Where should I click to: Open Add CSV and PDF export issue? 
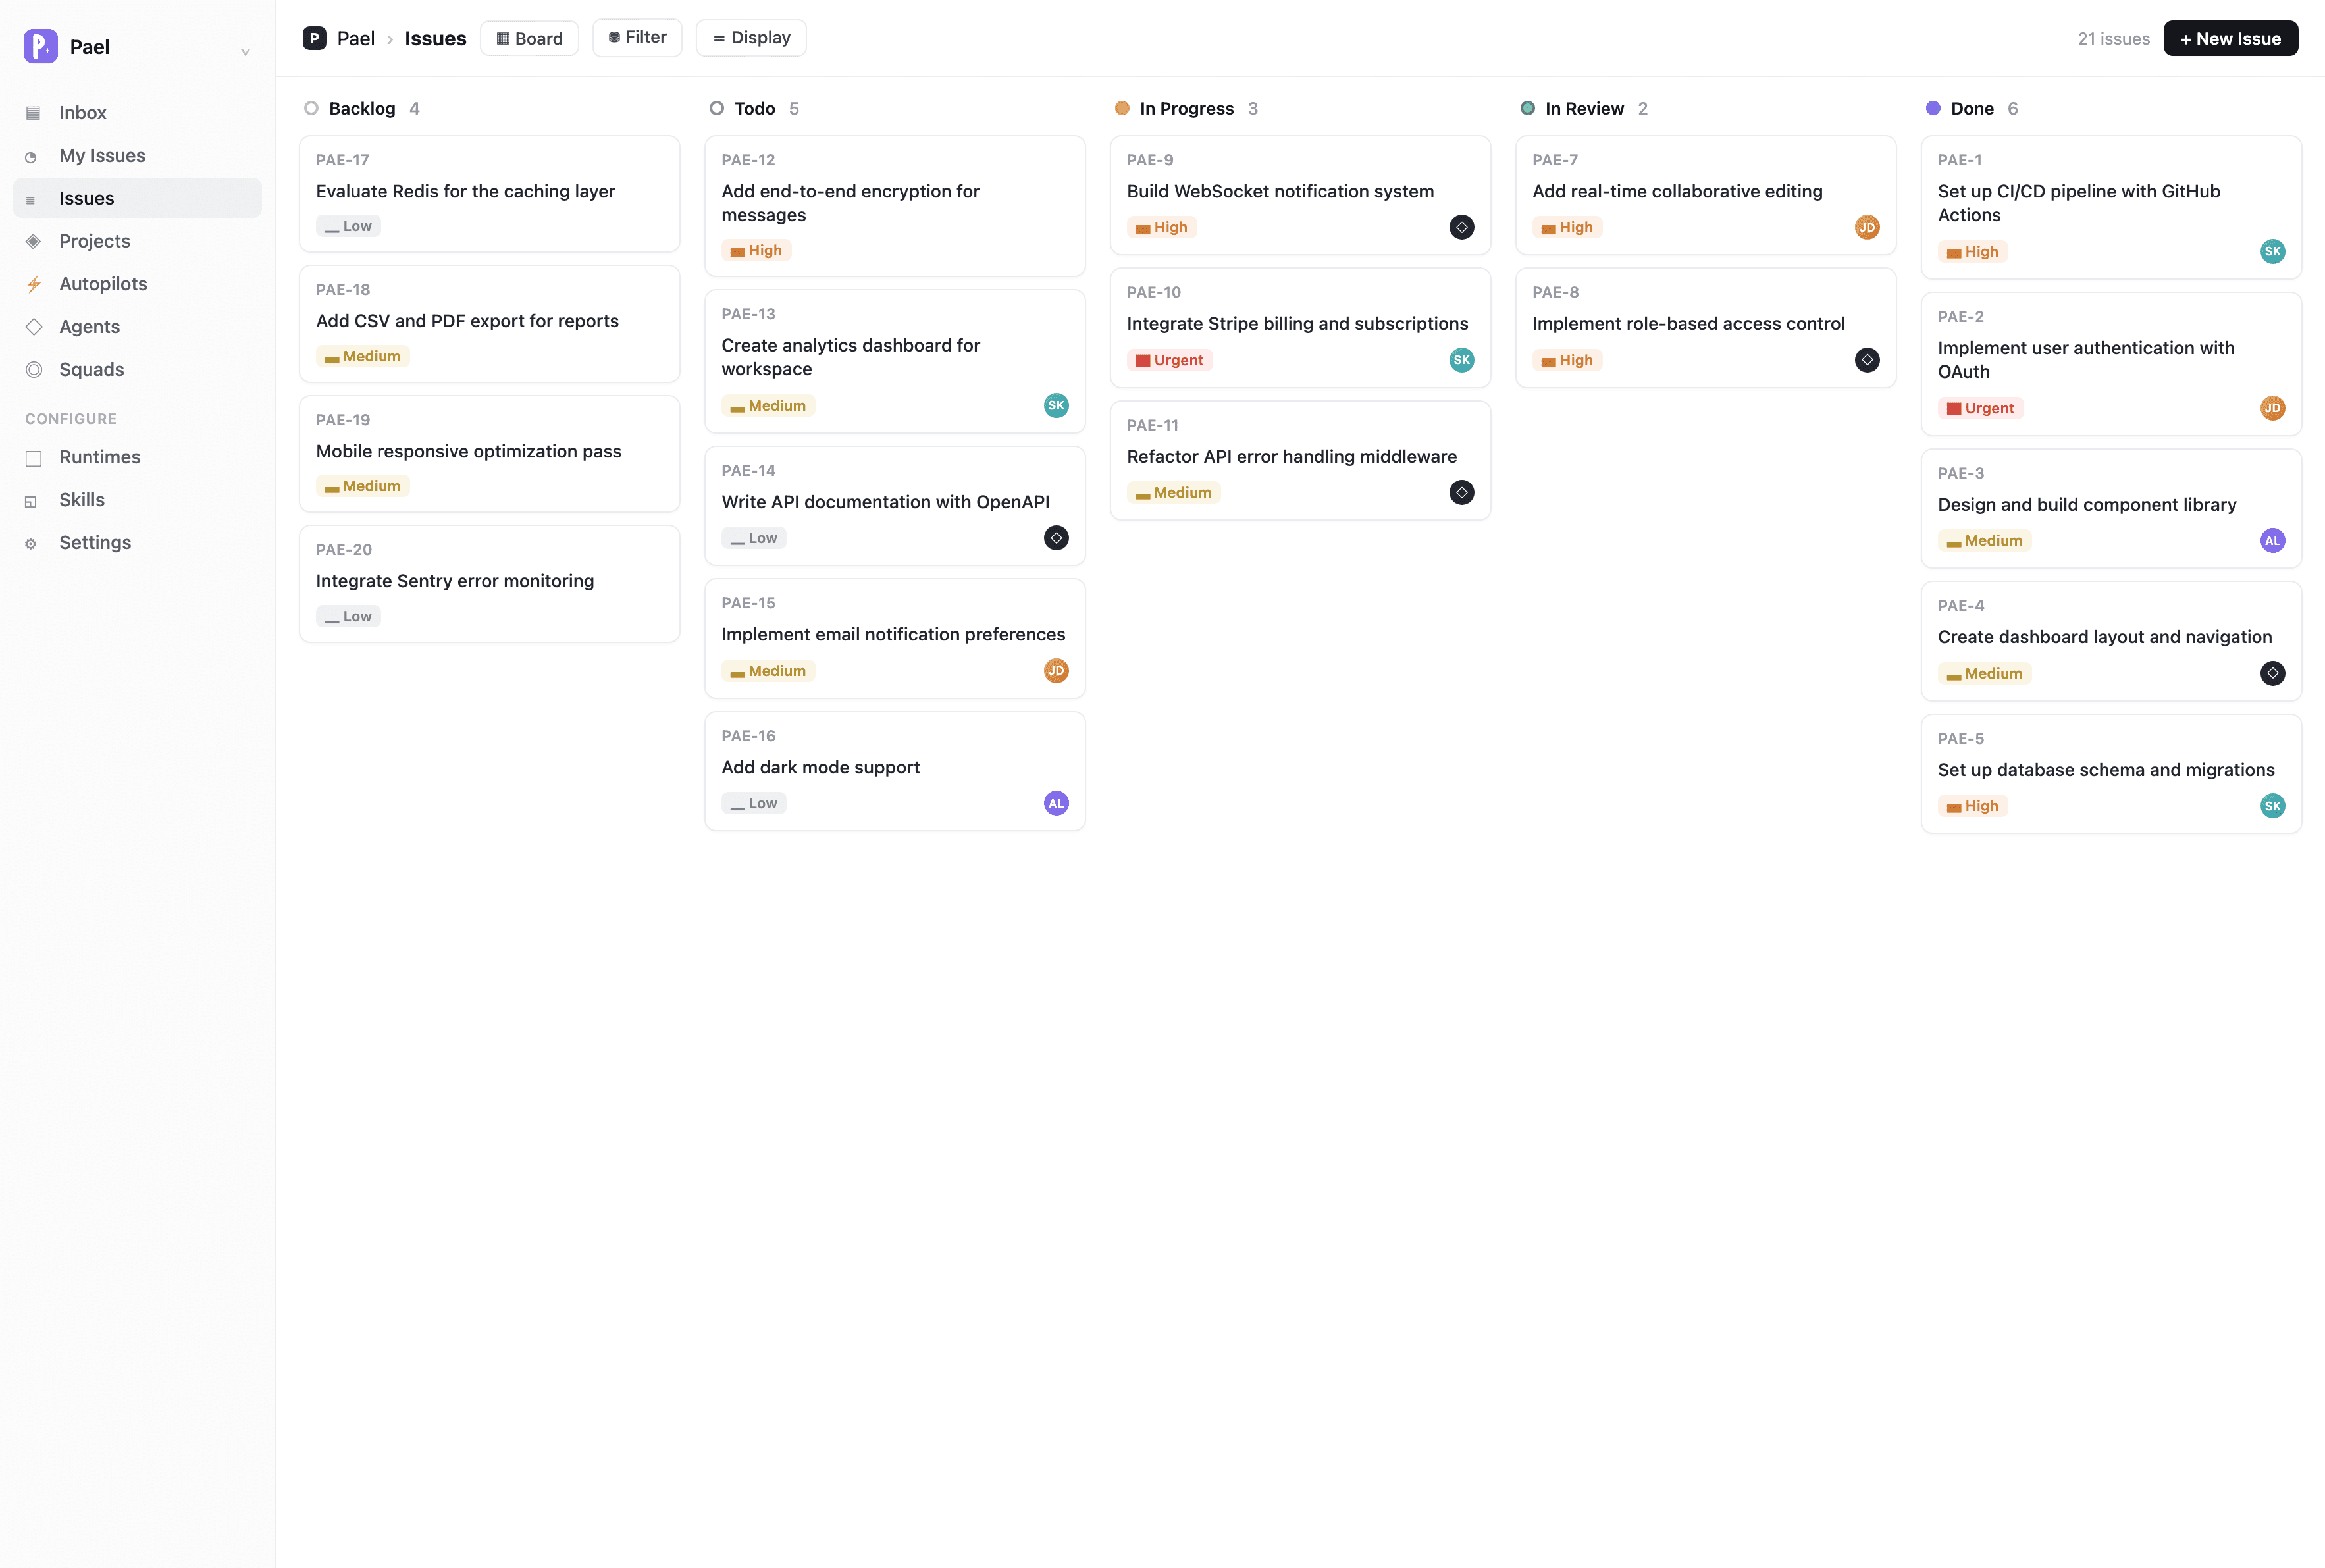489,324
